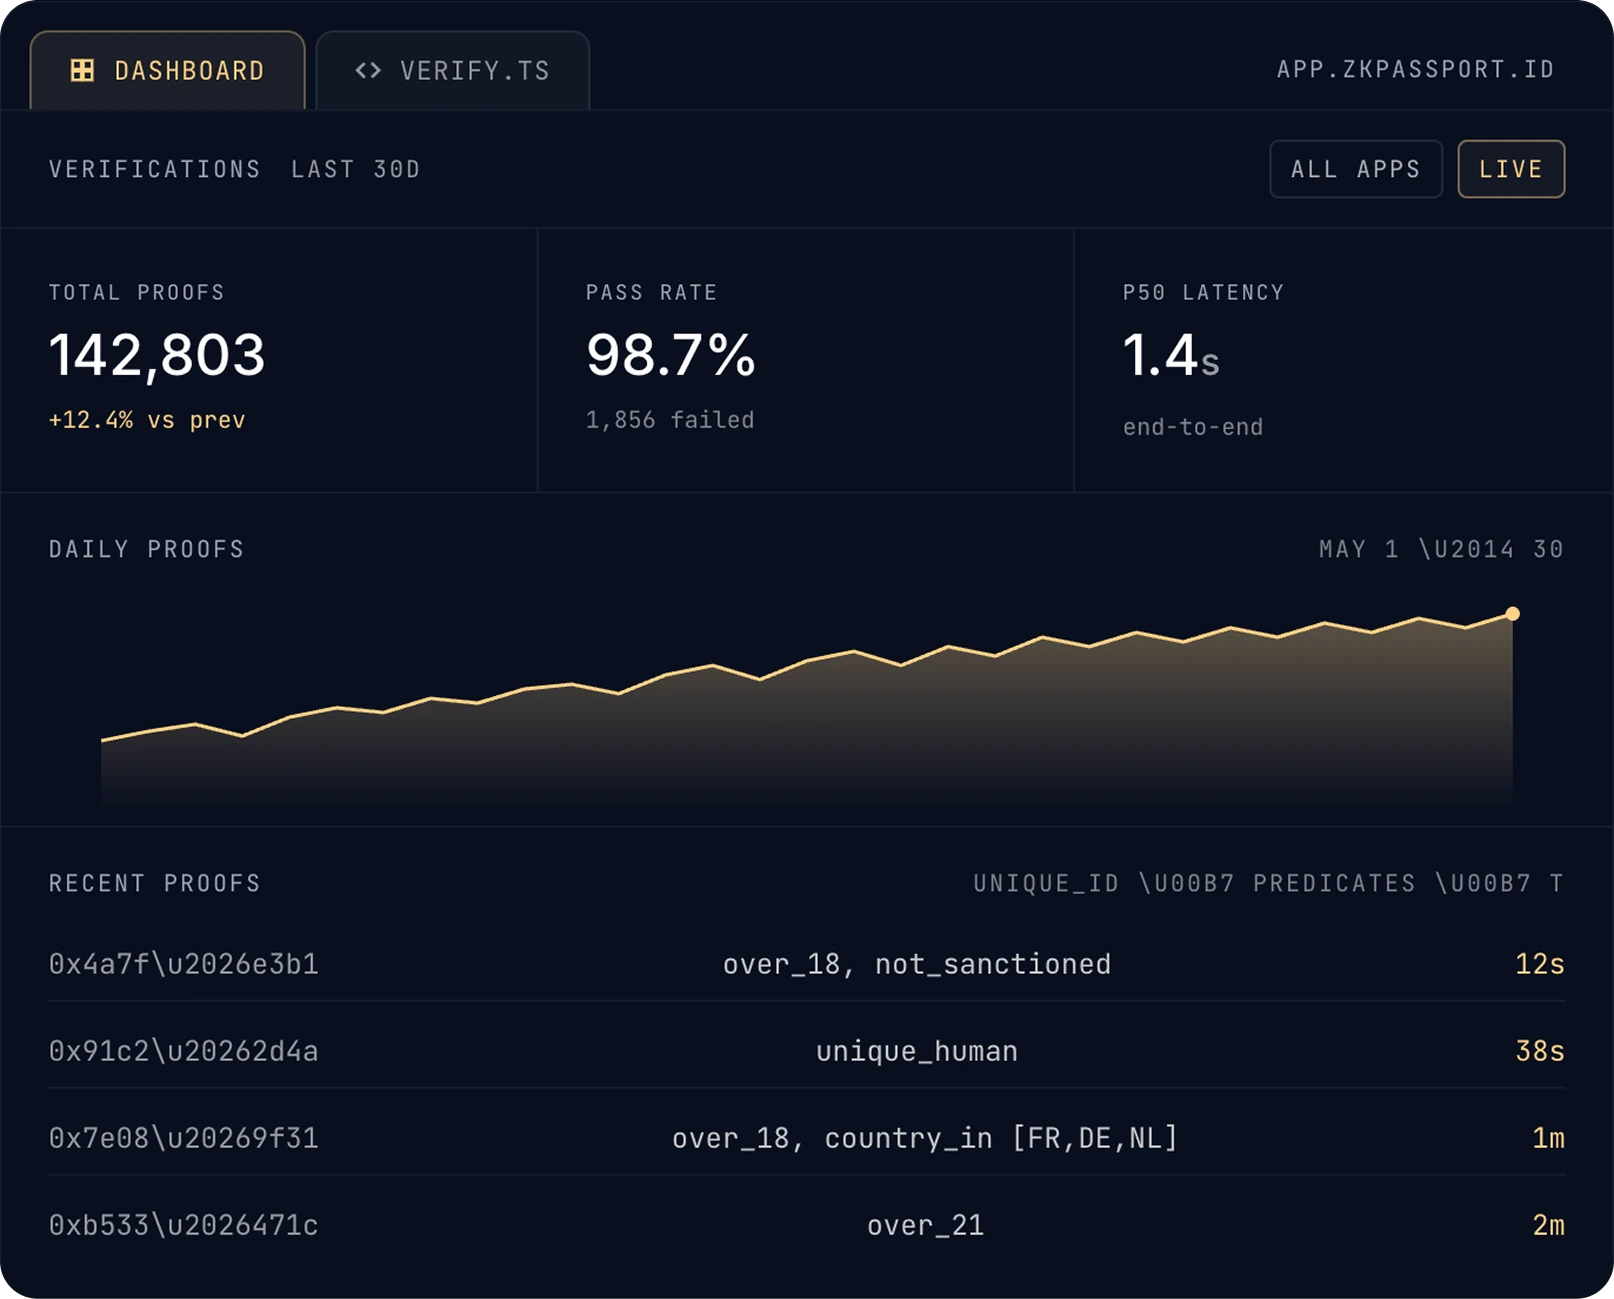Click the 1m timestamp
Image resolution: width=1614 pixels, height=1299 pixels.
(1549, 1138)
